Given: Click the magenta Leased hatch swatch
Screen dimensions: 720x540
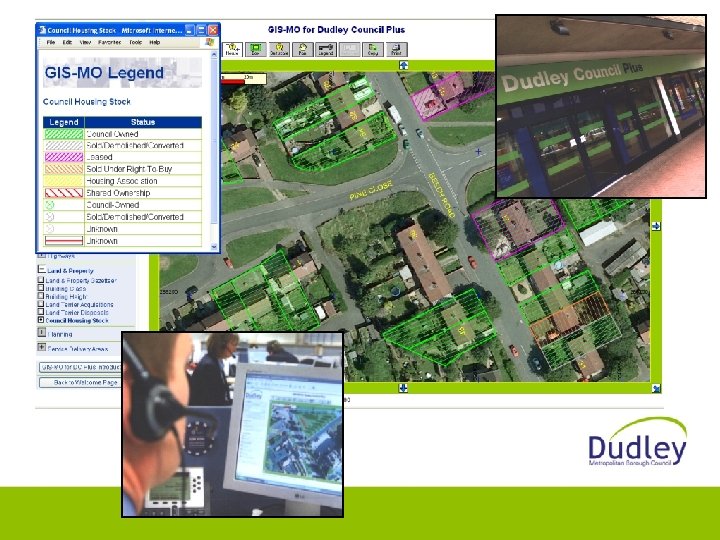Looking at the screenshot, I should [64, 157].
